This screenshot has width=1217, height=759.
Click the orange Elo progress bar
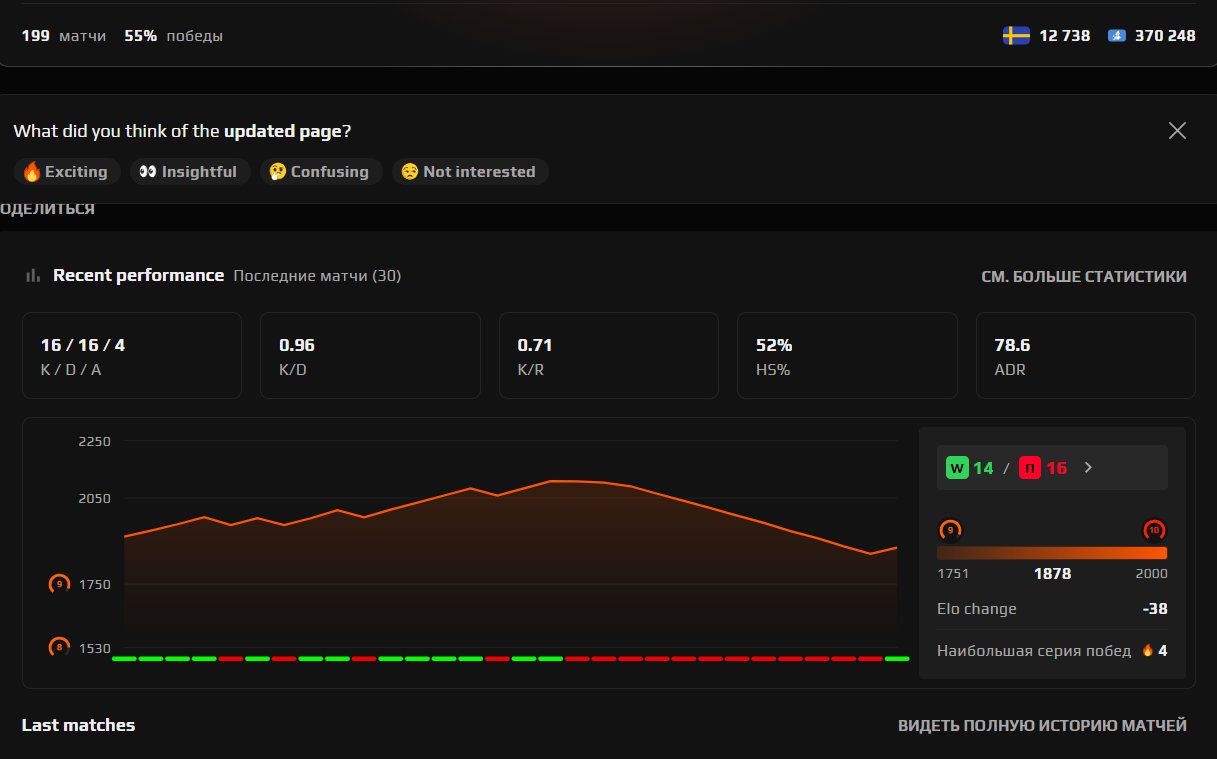click(1051, 552)
